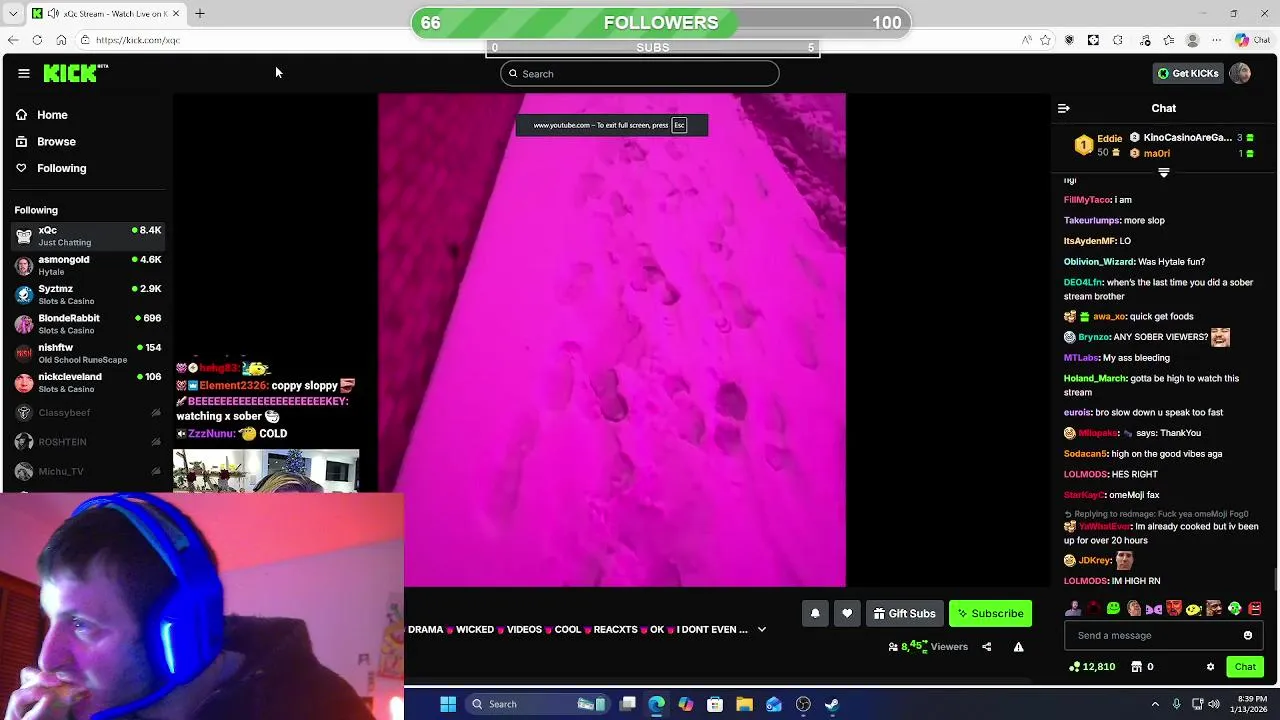Open Following from the sidebar
Image resolution: width=1280 pixels, height=720 pixels.
coord(50,168)
